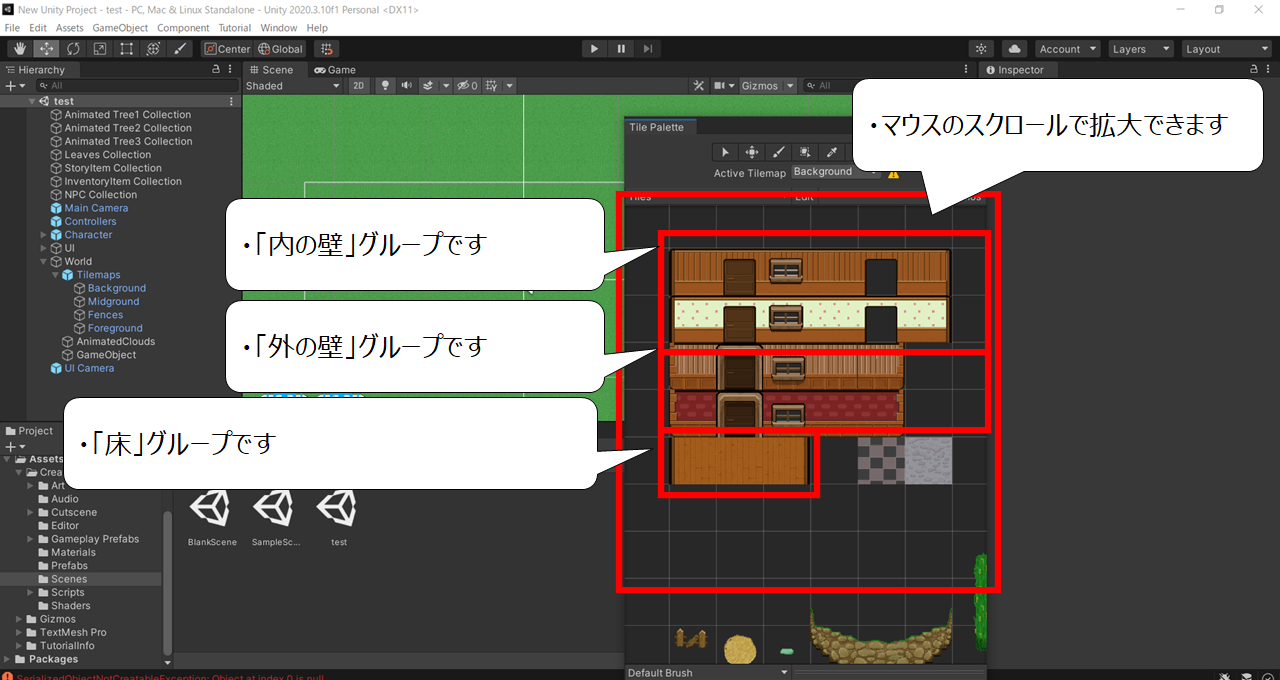Image resolution: width=1280 pixels, height=680 pixels.
Task: Open the custom editor tools button
Action: click(180, 48)
